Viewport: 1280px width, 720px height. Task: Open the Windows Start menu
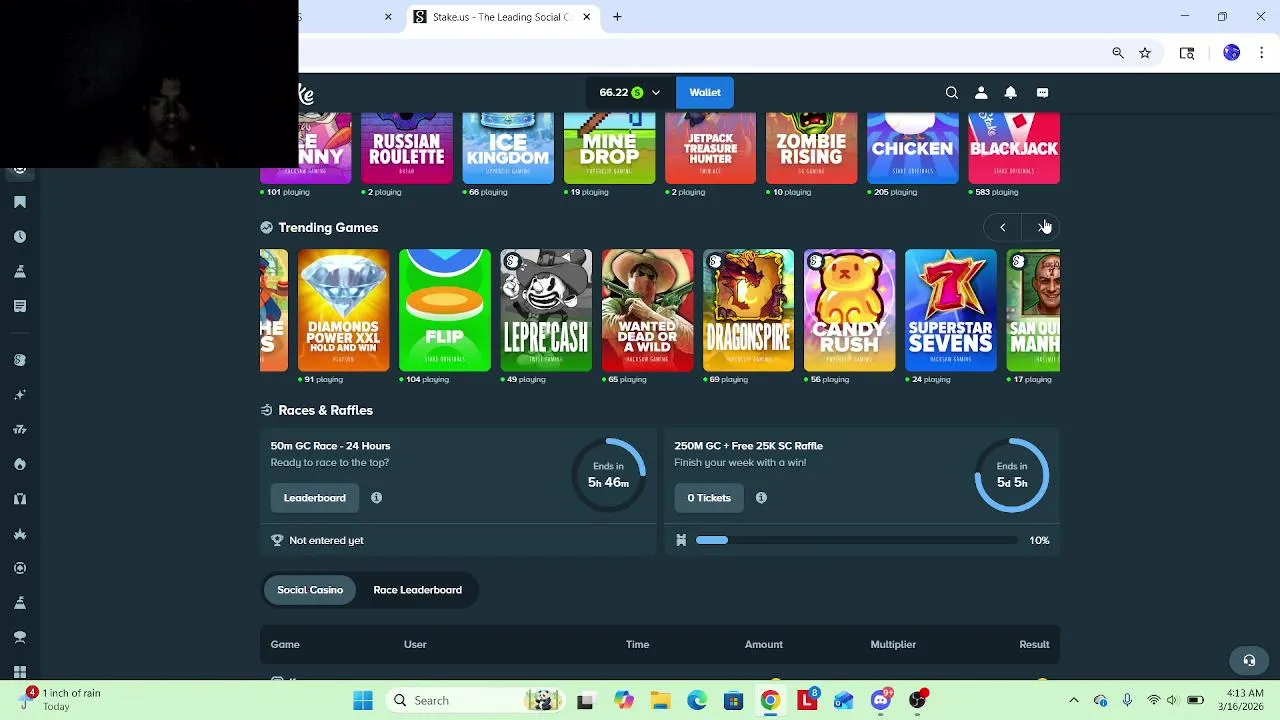pyautogui.click(x=363, y=700)
